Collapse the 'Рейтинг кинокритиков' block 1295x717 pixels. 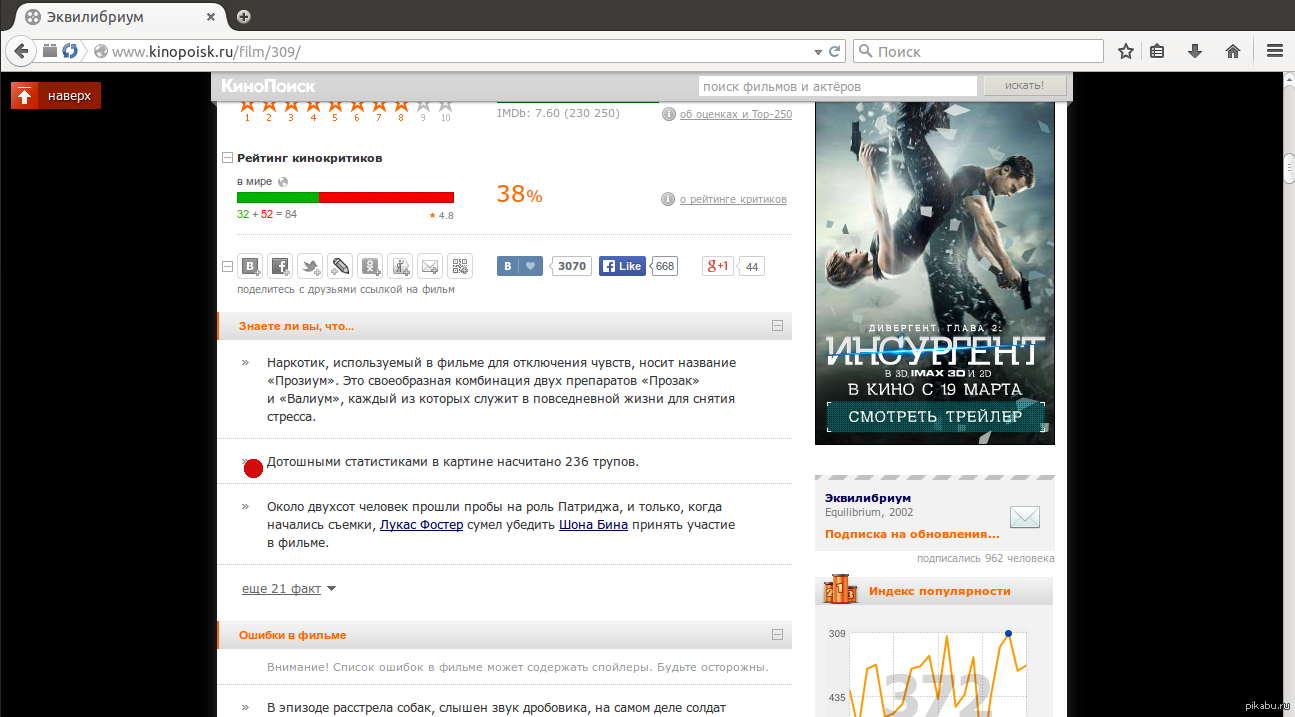click(x=227, y=158)
